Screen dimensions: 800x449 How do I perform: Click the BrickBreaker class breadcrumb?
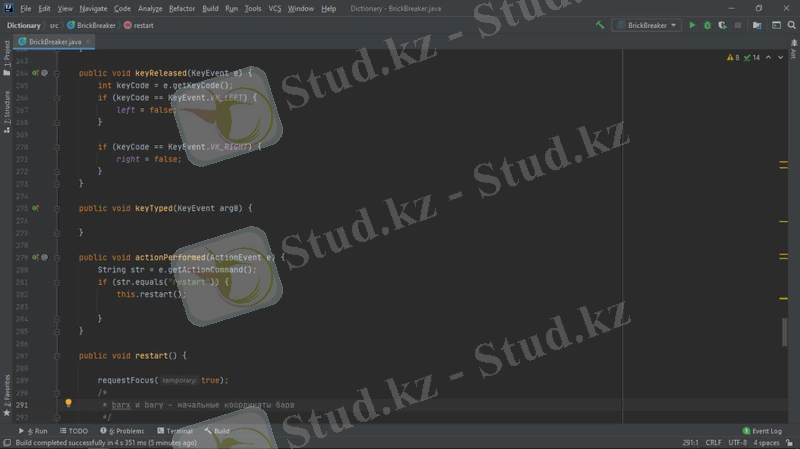point(91,26)
